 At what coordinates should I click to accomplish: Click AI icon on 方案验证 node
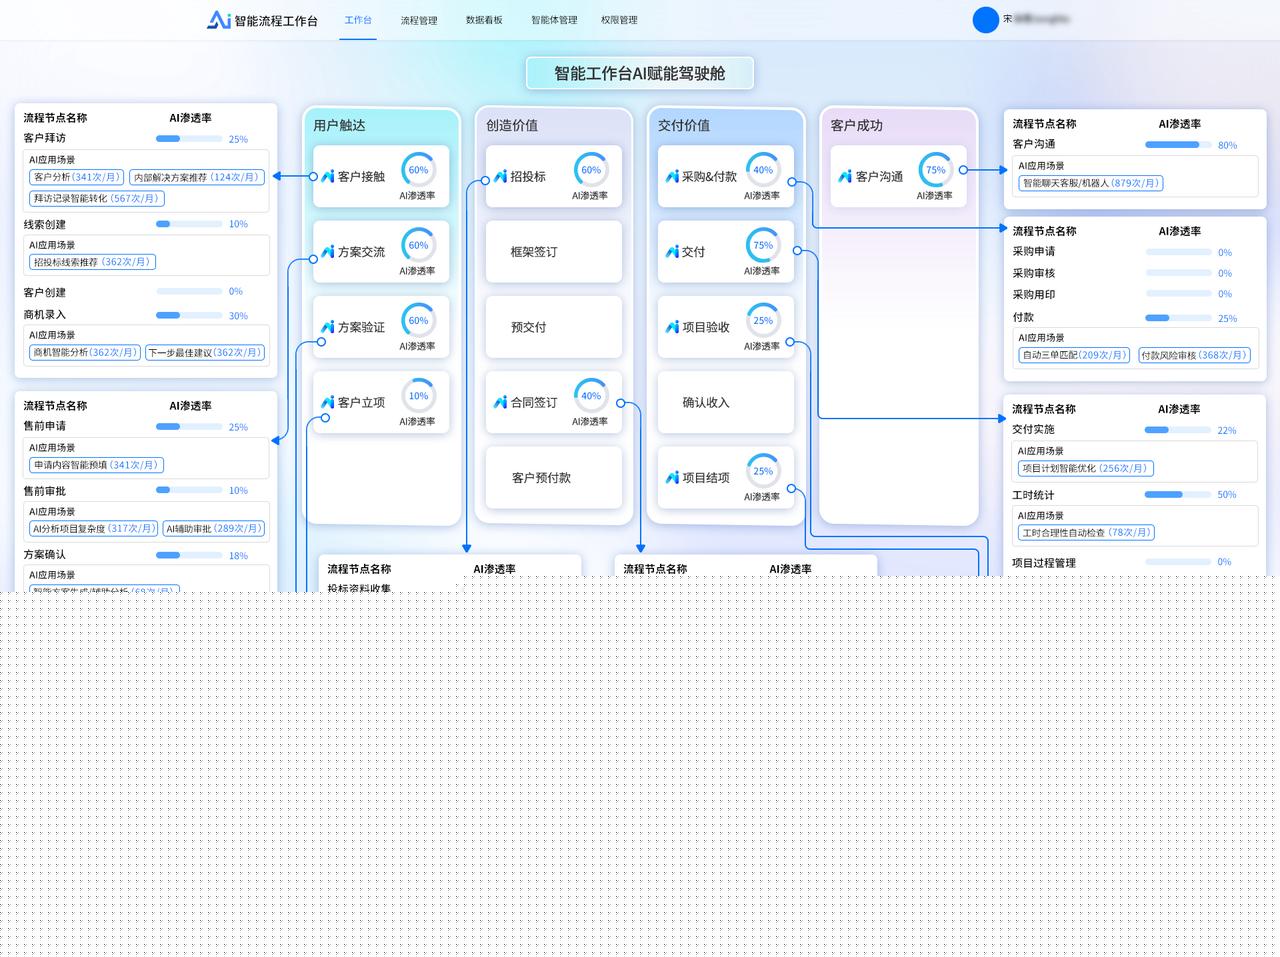click(x=327, y=327)
